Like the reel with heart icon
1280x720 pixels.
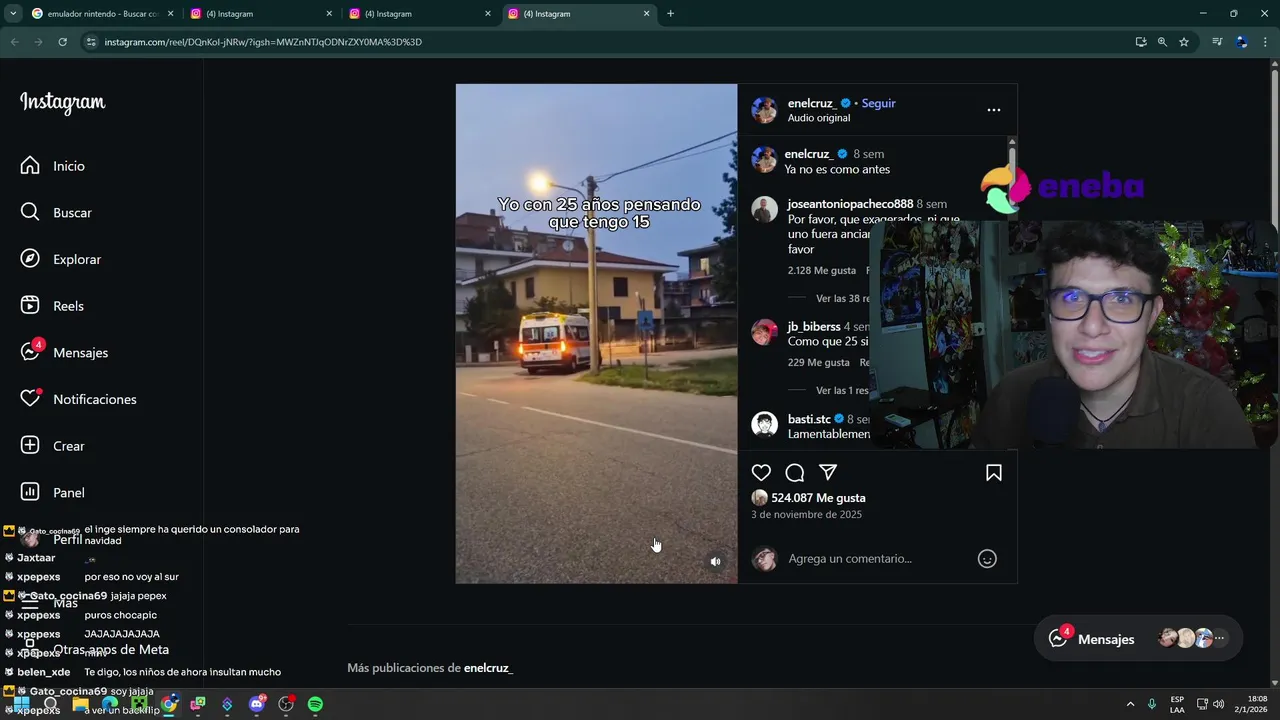pyautogui.click(x=761, y=473)
